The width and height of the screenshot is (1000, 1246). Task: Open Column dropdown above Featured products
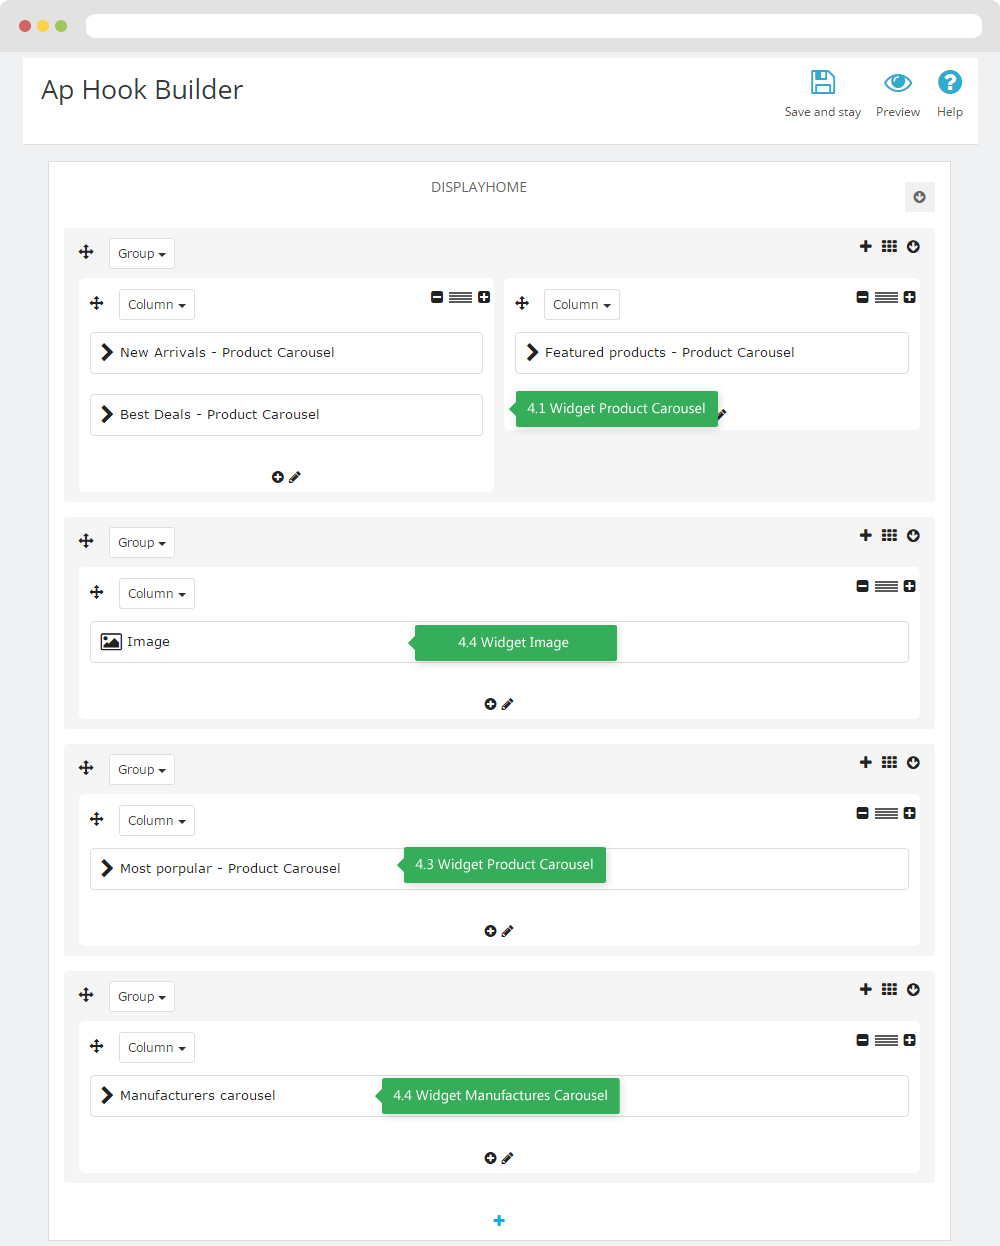coord(582,304)
